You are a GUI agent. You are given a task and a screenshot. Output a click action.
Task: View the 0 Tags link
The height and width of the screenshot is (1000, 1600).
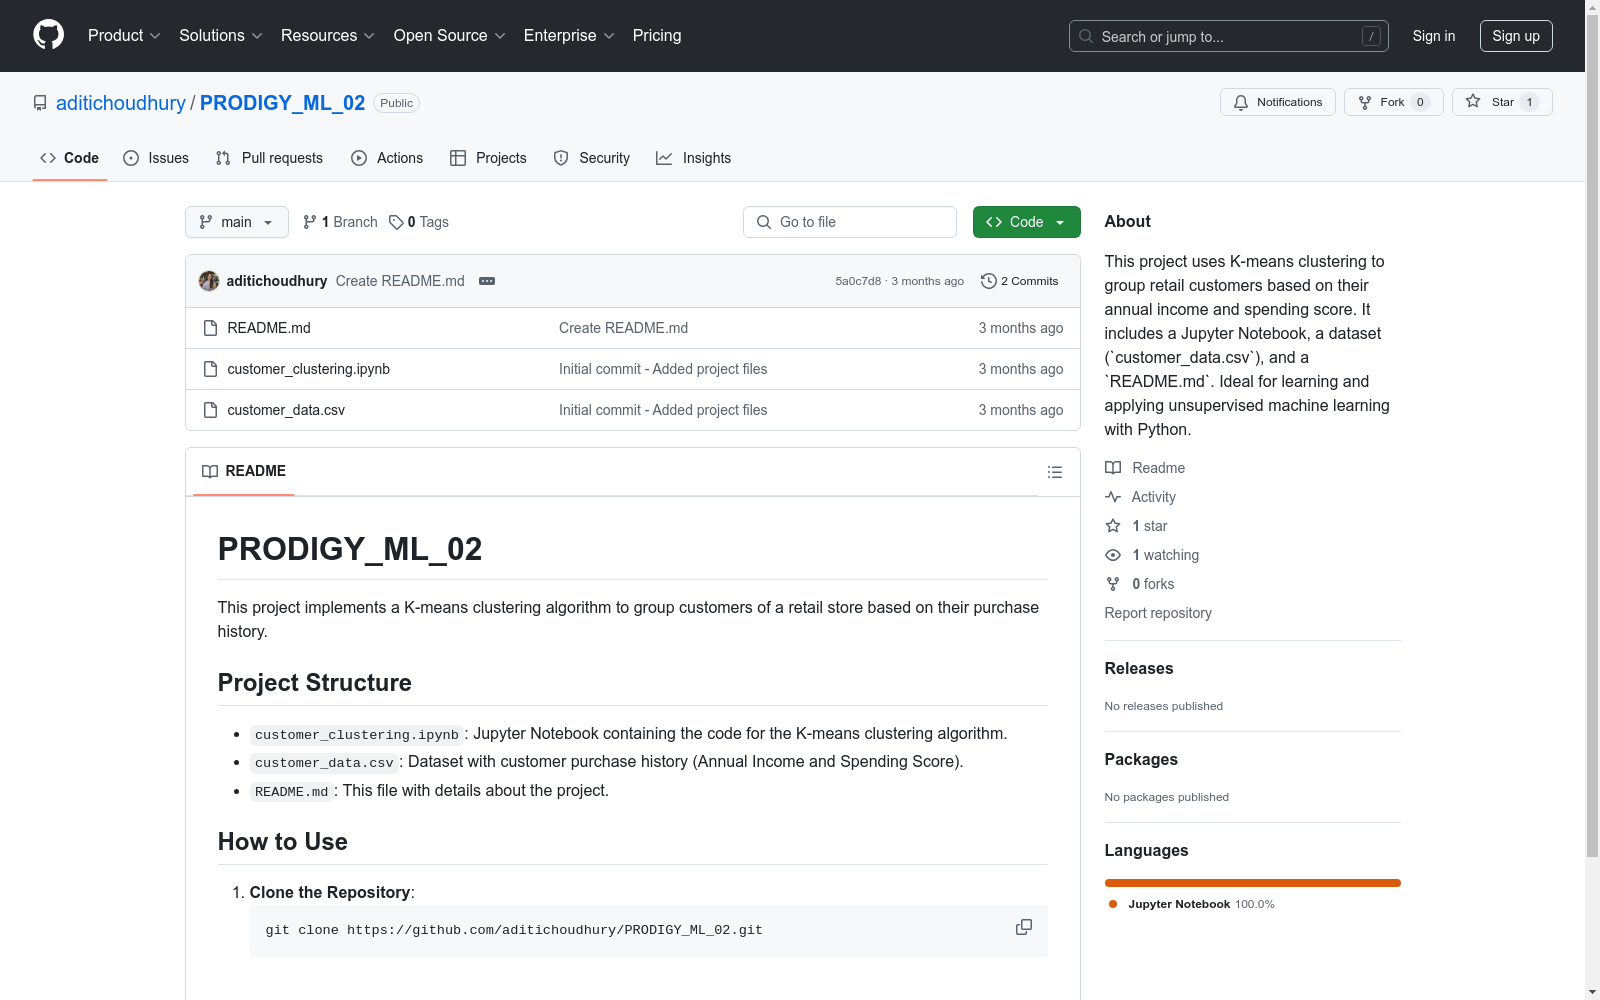[419, 222]
